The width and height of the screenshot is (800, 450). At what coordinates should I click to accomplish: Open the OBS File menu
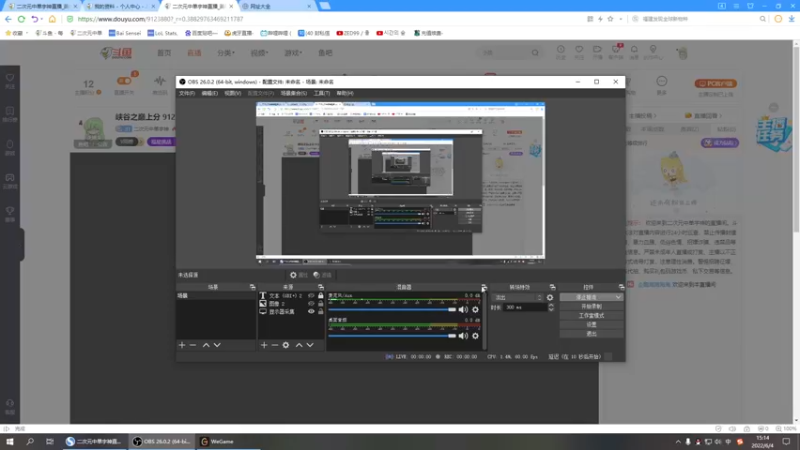(186, 93)
